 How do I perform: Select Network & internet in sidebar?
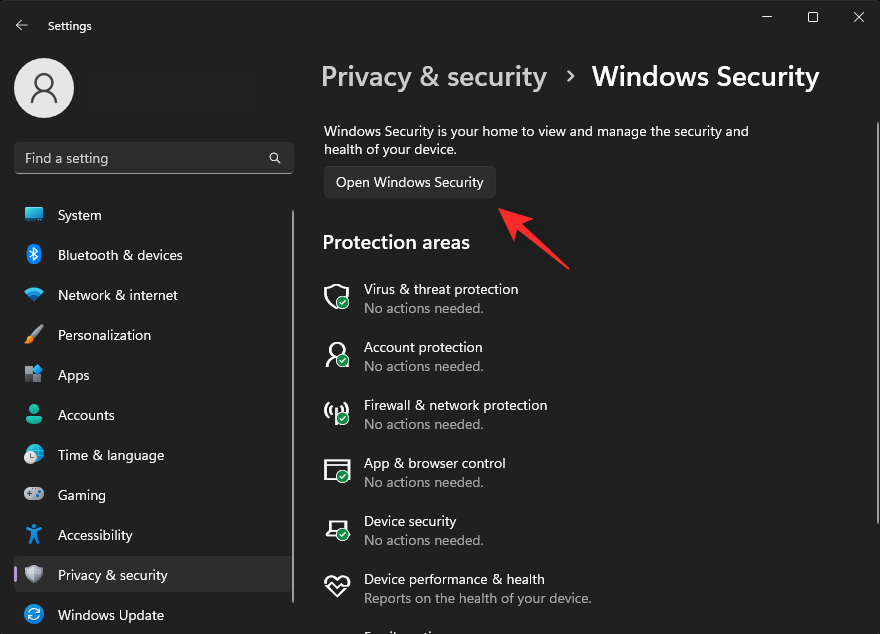(x=117, y=295)
